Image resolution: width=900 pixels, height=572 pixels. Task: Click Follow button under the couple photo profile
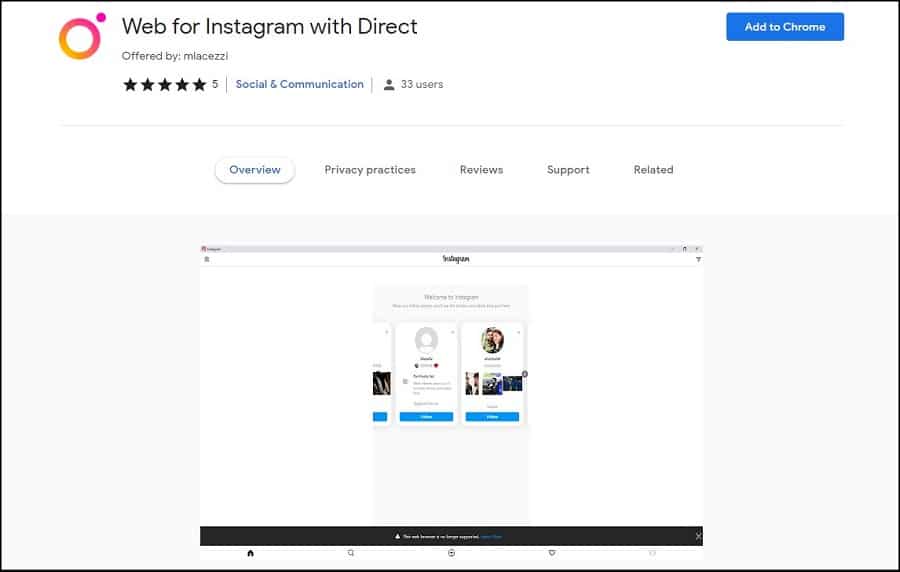[492, 417]
